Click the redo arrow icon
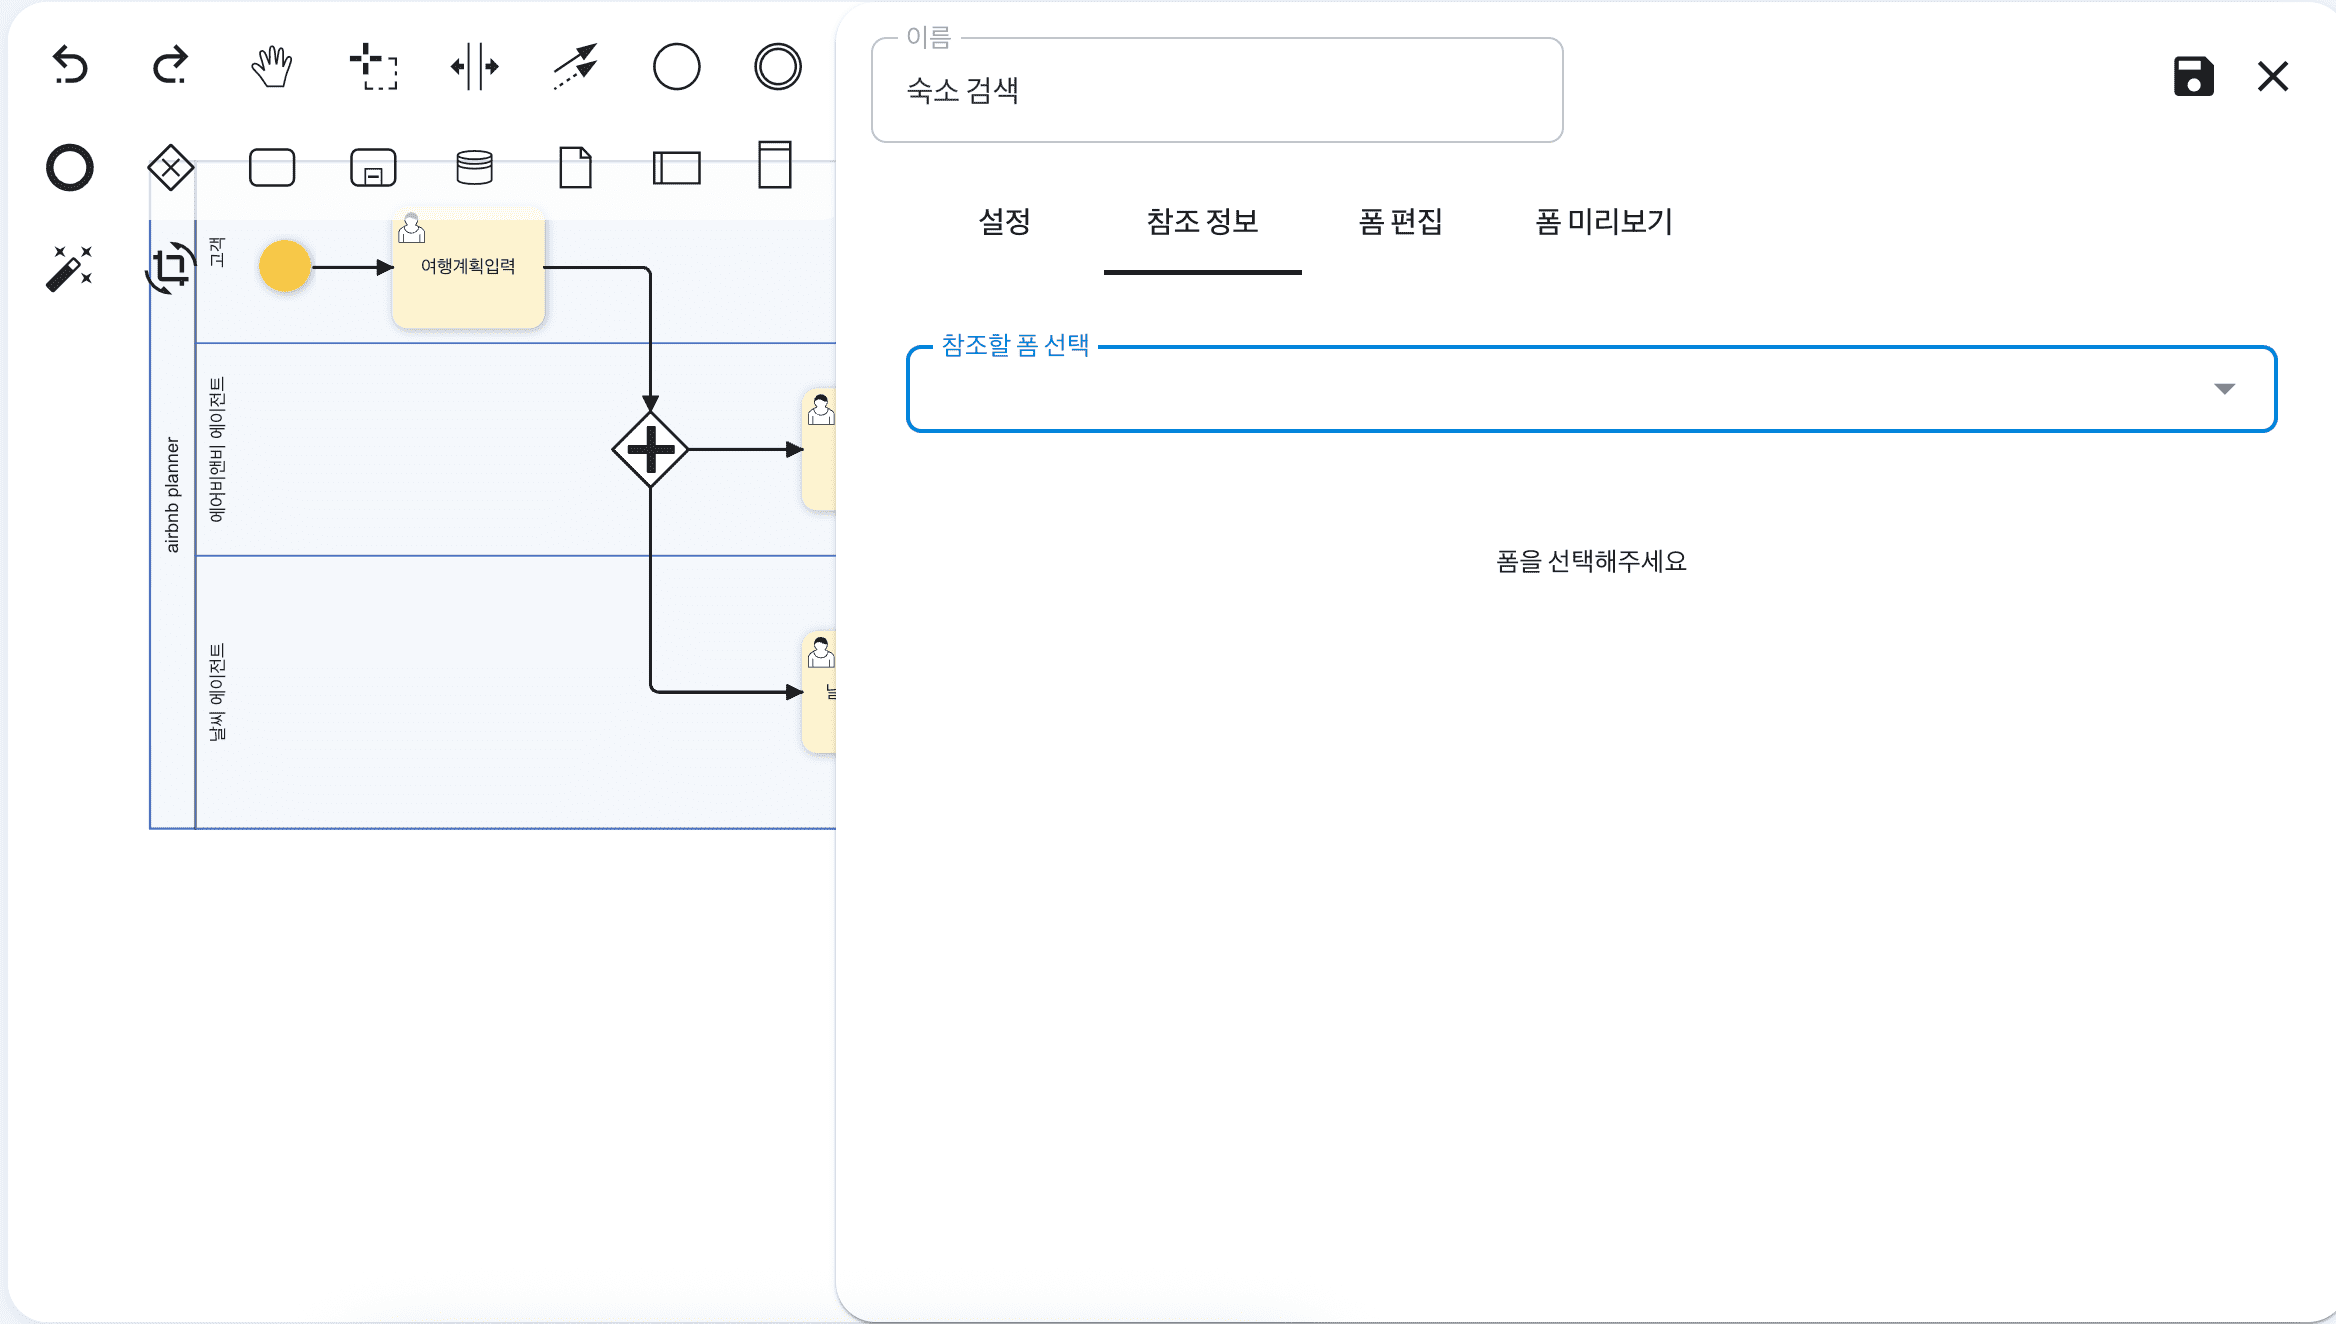The height and width of the screenshot is (1324, 2336). point(170,66)
